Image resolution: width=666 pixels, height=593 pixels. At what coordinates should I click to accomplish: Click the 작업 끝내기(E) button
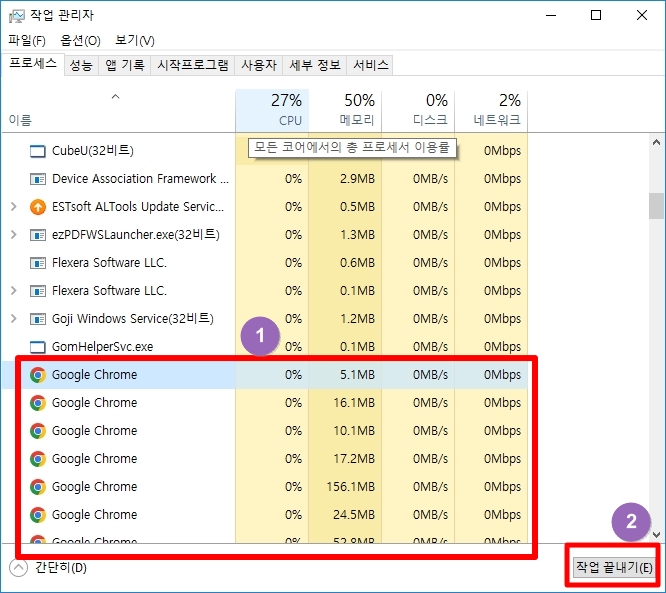click(x=613, y=568)
